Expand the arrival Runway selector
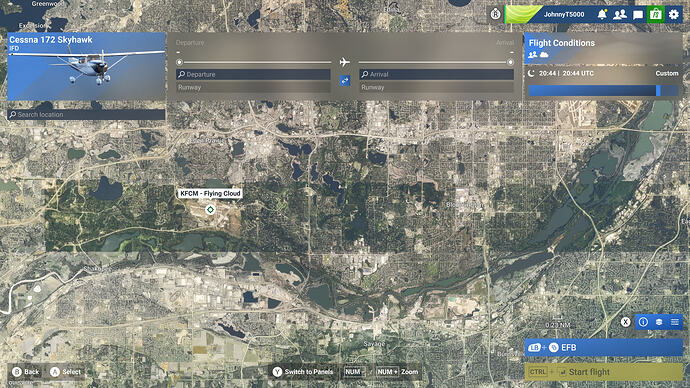Viewport: 690px width, 388px height. coord(437,87)
